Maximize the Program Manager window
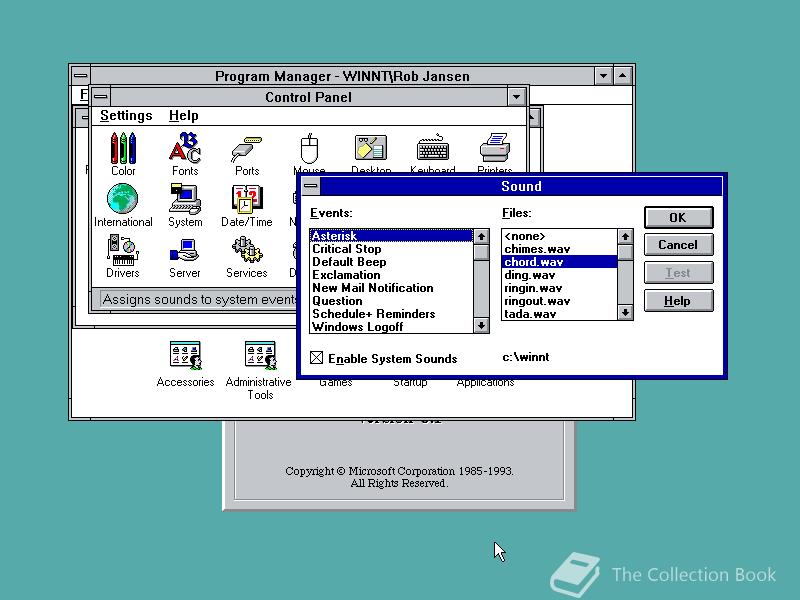Viewport: 800px width, 600px height. 622,76
